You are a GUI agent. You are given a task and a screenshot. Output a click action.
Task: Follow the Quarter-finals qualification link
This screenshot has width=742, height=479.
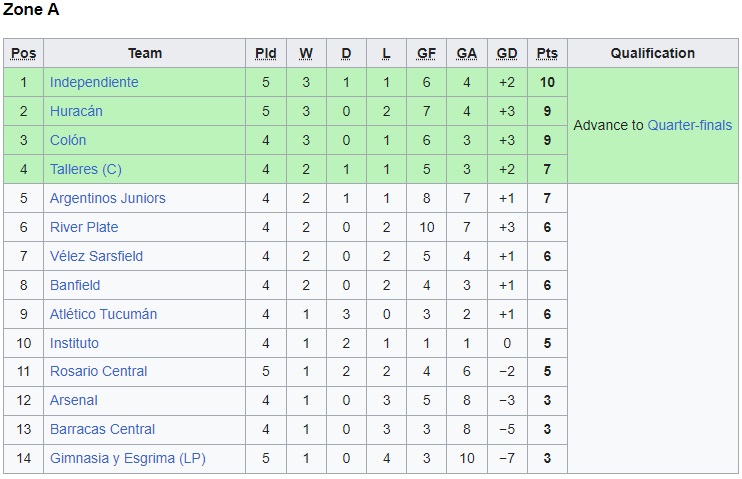coord(690,125)
